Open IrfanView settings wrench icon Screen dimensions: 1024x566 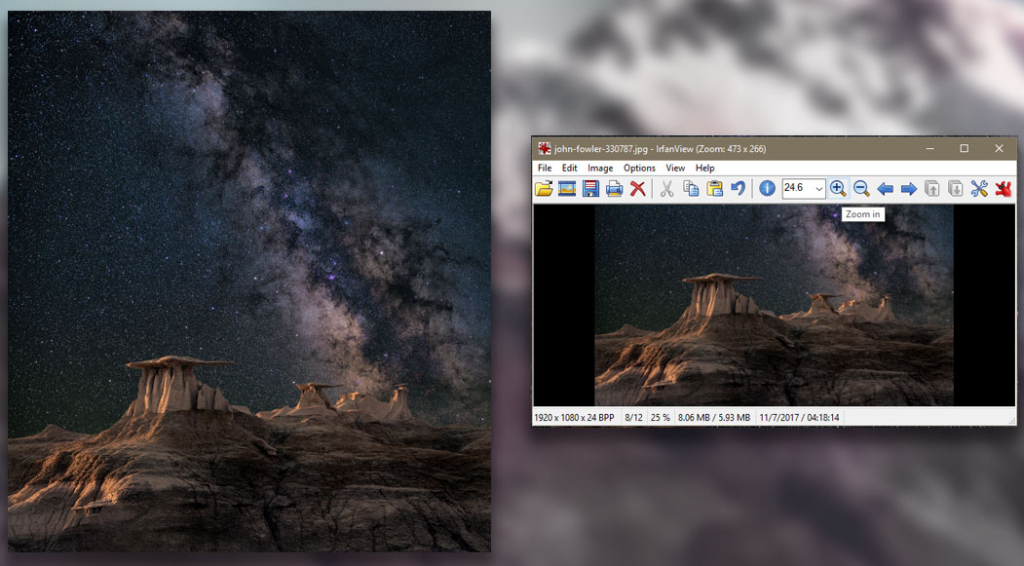tap(979, 188)
